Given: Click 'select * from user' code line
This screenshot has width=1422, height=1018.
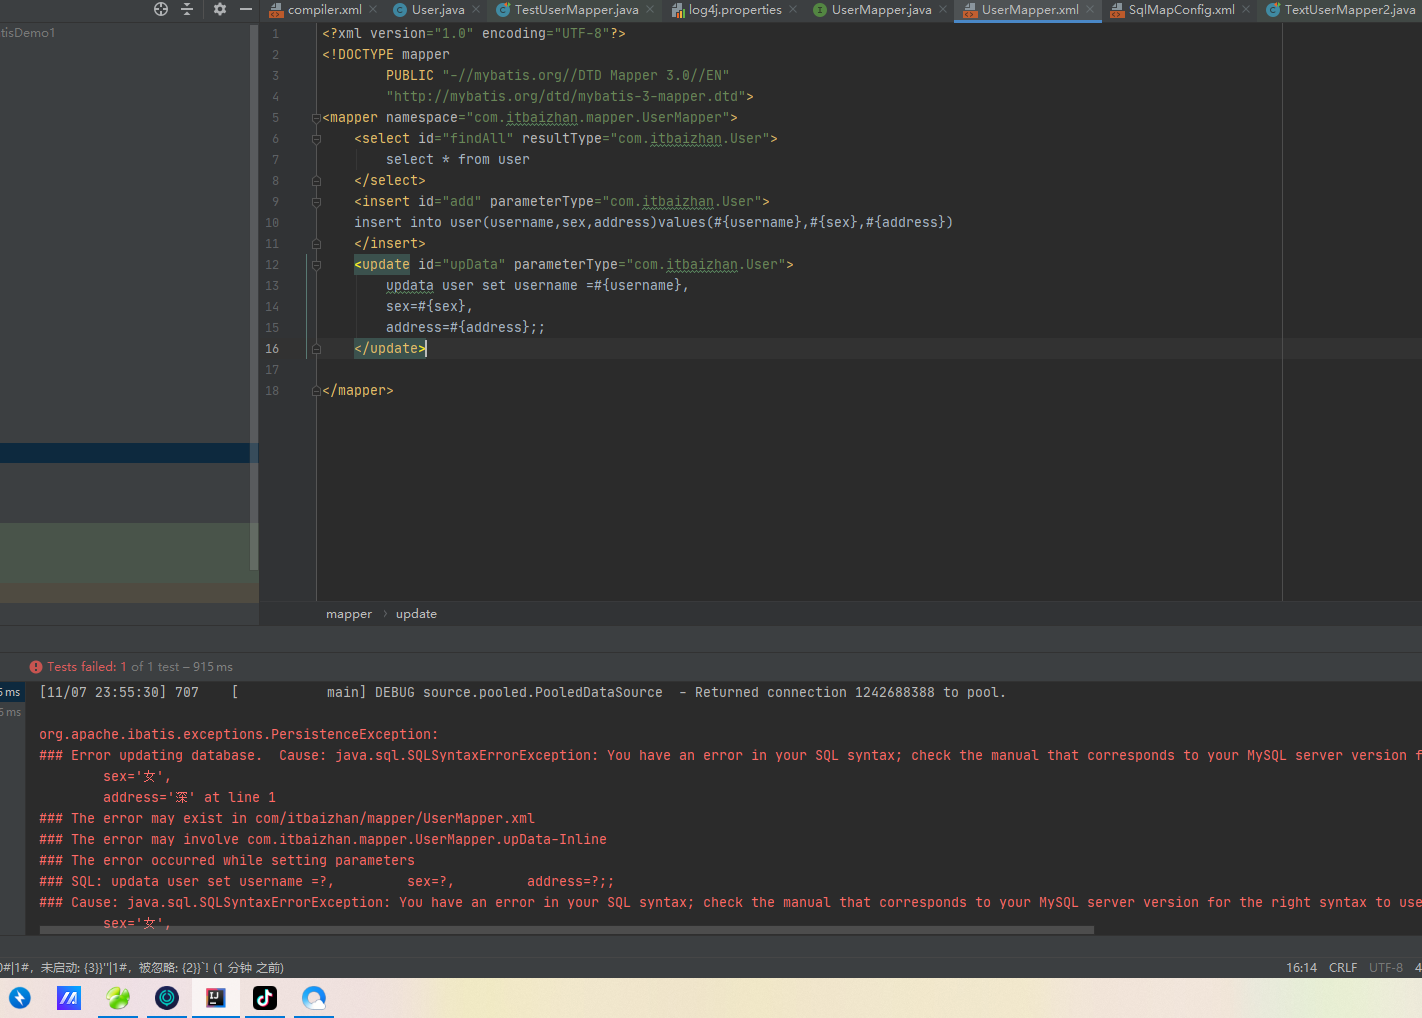Looking at the screenshot, I should pos(458,160).
